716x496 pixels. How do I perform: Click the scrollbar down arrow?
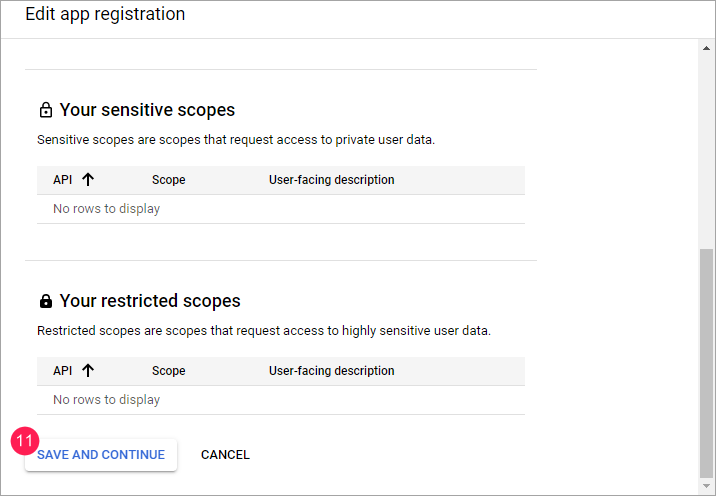click(706, 486)
